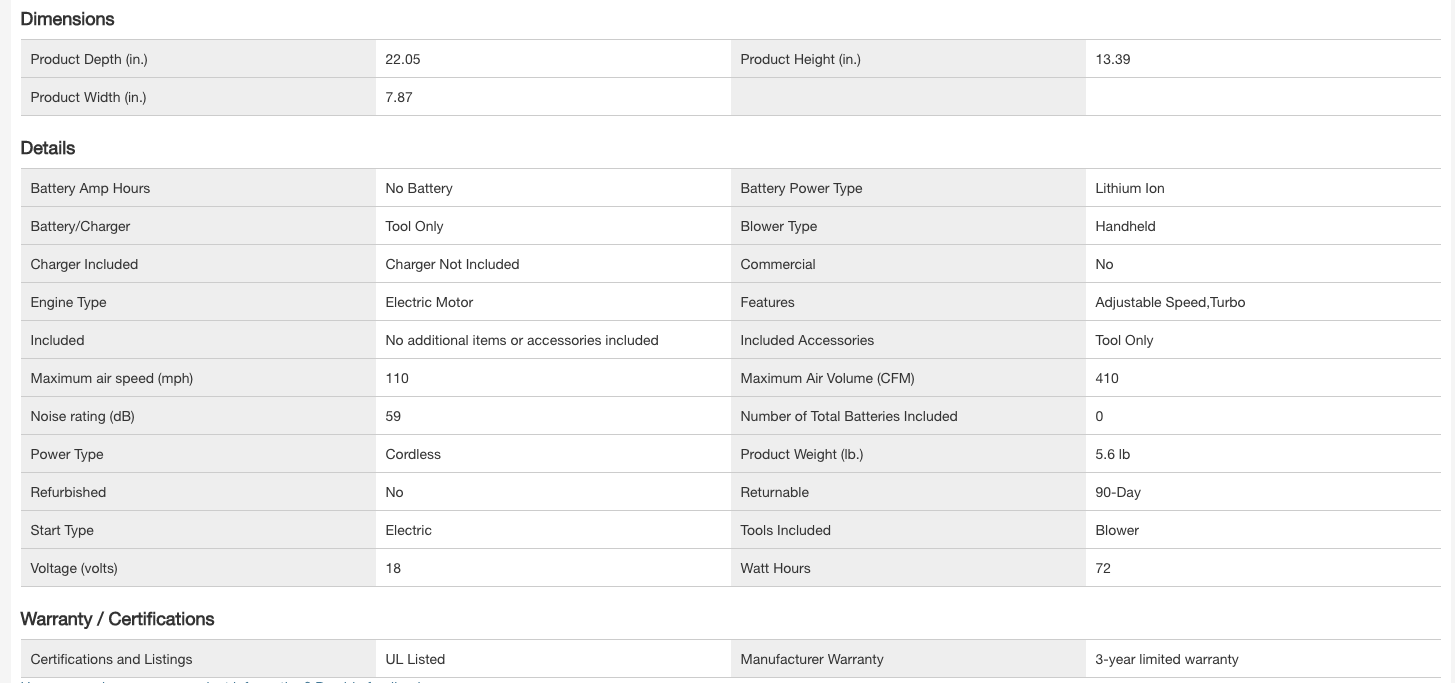
Task: Click the Dimensions section heading
Action: point(67,19)
